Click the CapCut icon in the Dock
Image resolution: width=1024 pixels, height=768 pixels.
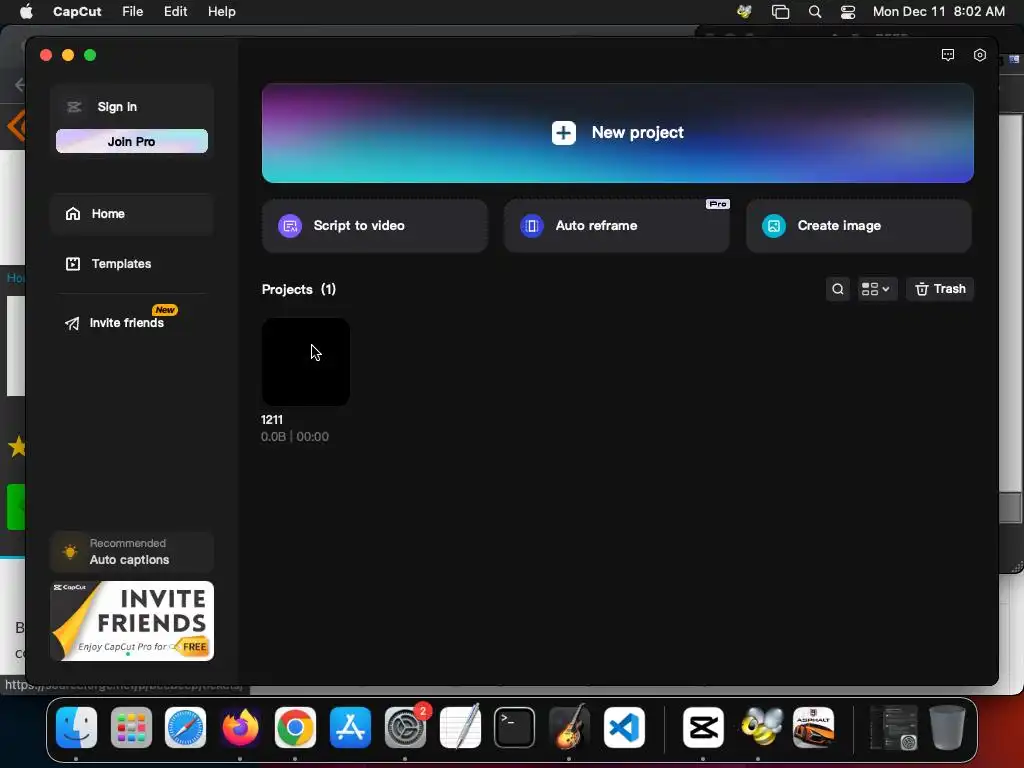(x=703, y=728)
